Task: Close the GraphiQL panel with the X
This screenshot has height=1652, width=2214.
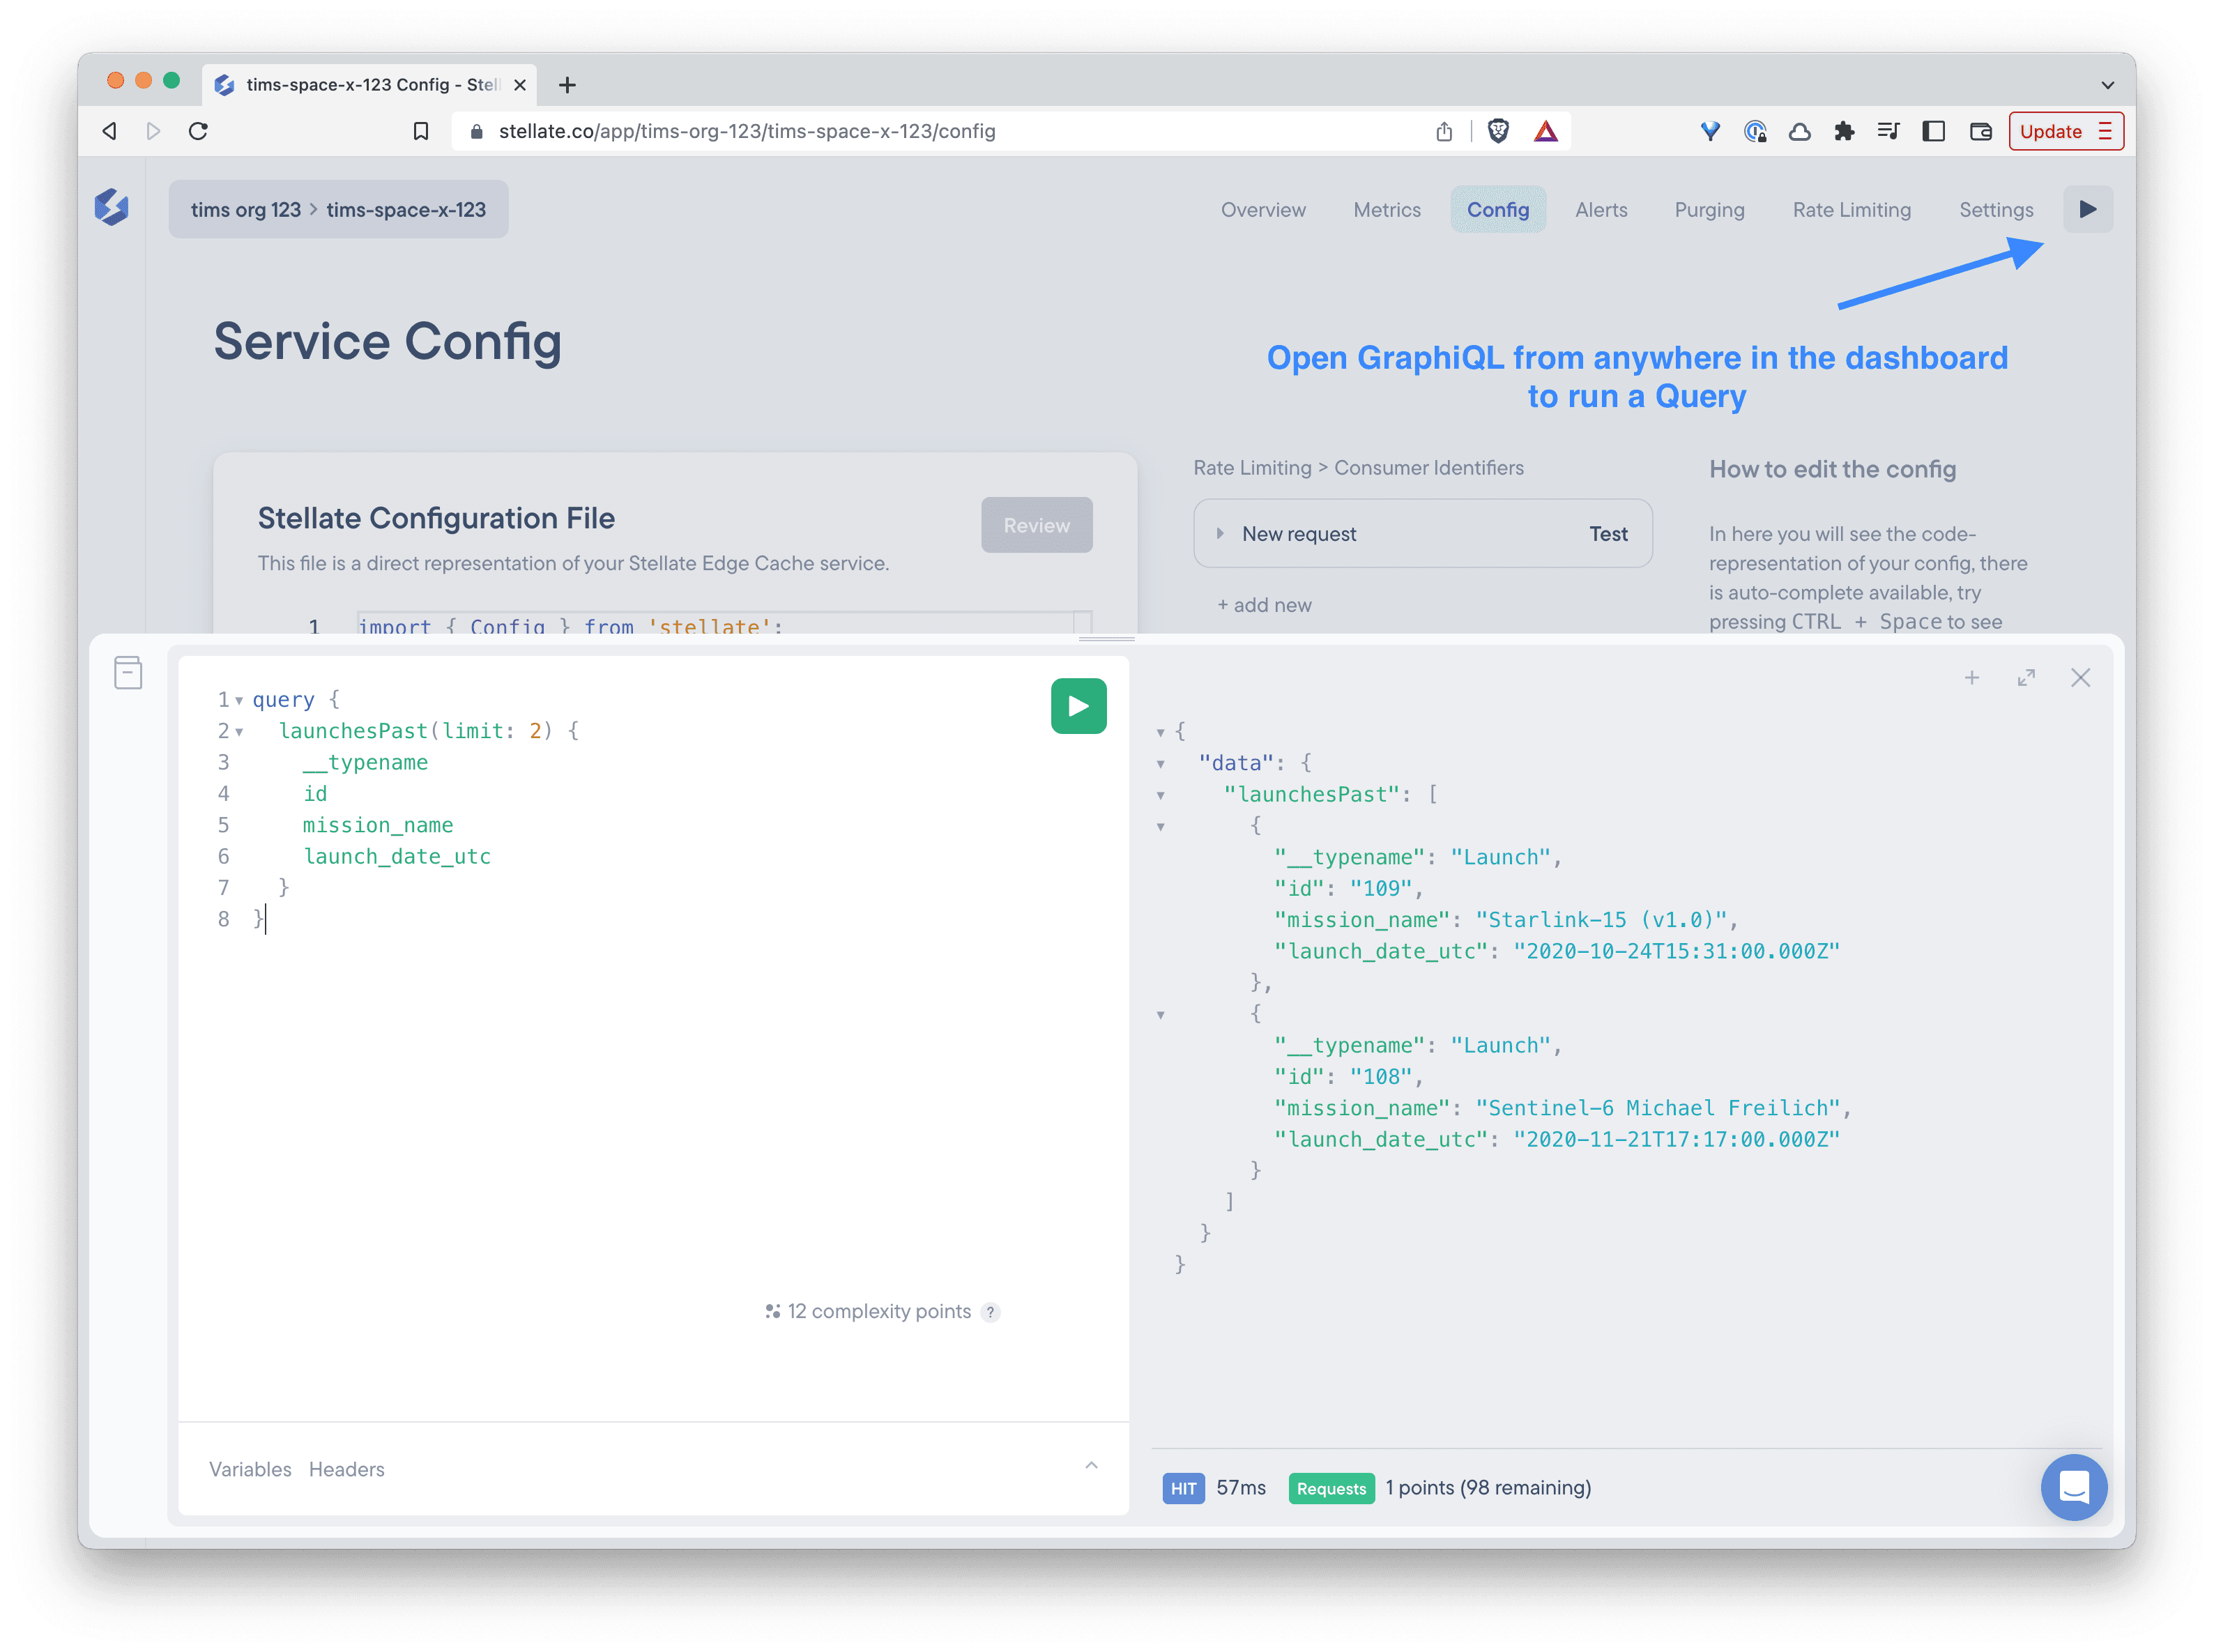Action: point(2080,677)
